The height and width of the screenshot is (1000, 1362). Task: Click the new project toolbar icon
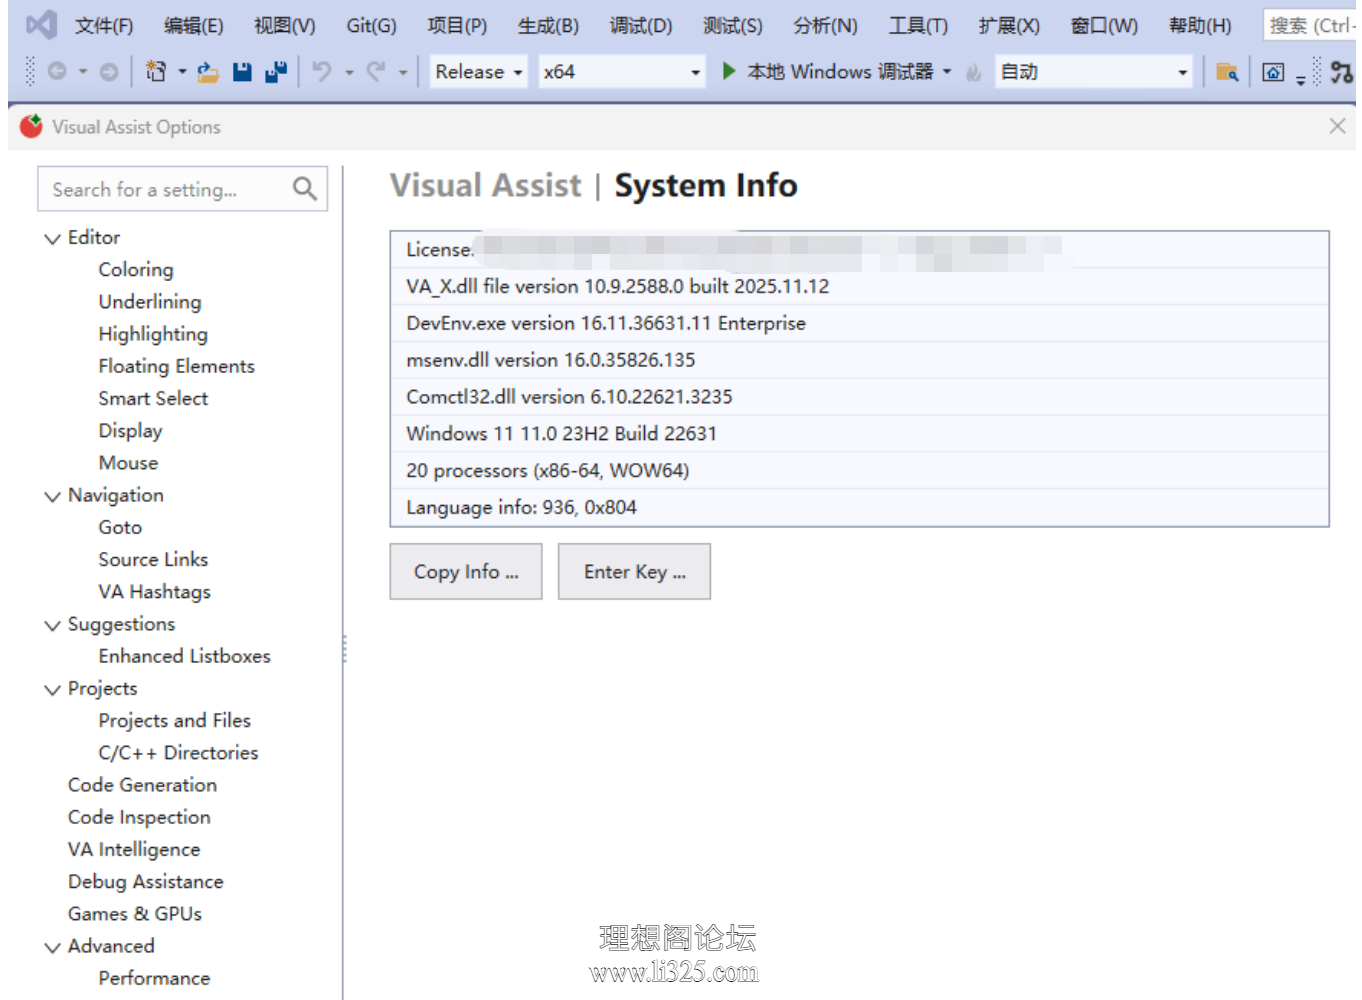[x=156, y=72]
